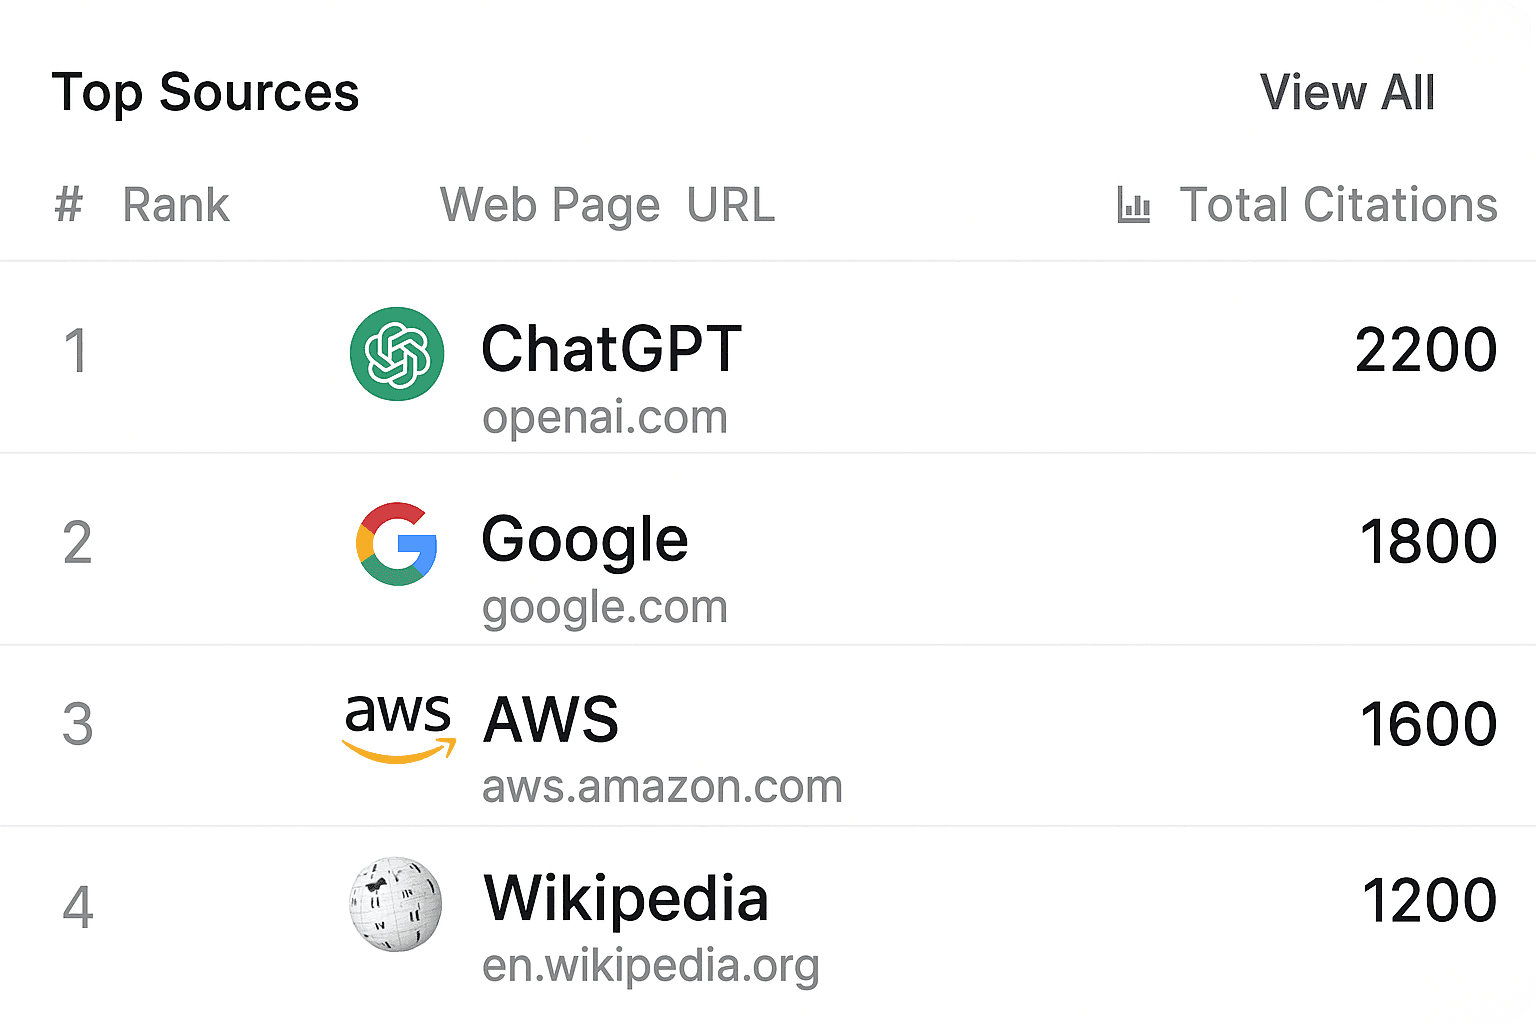Screen dimensions: 1536x1024
Task: Select the # symbol in the header row
Action: pos(66,204)
